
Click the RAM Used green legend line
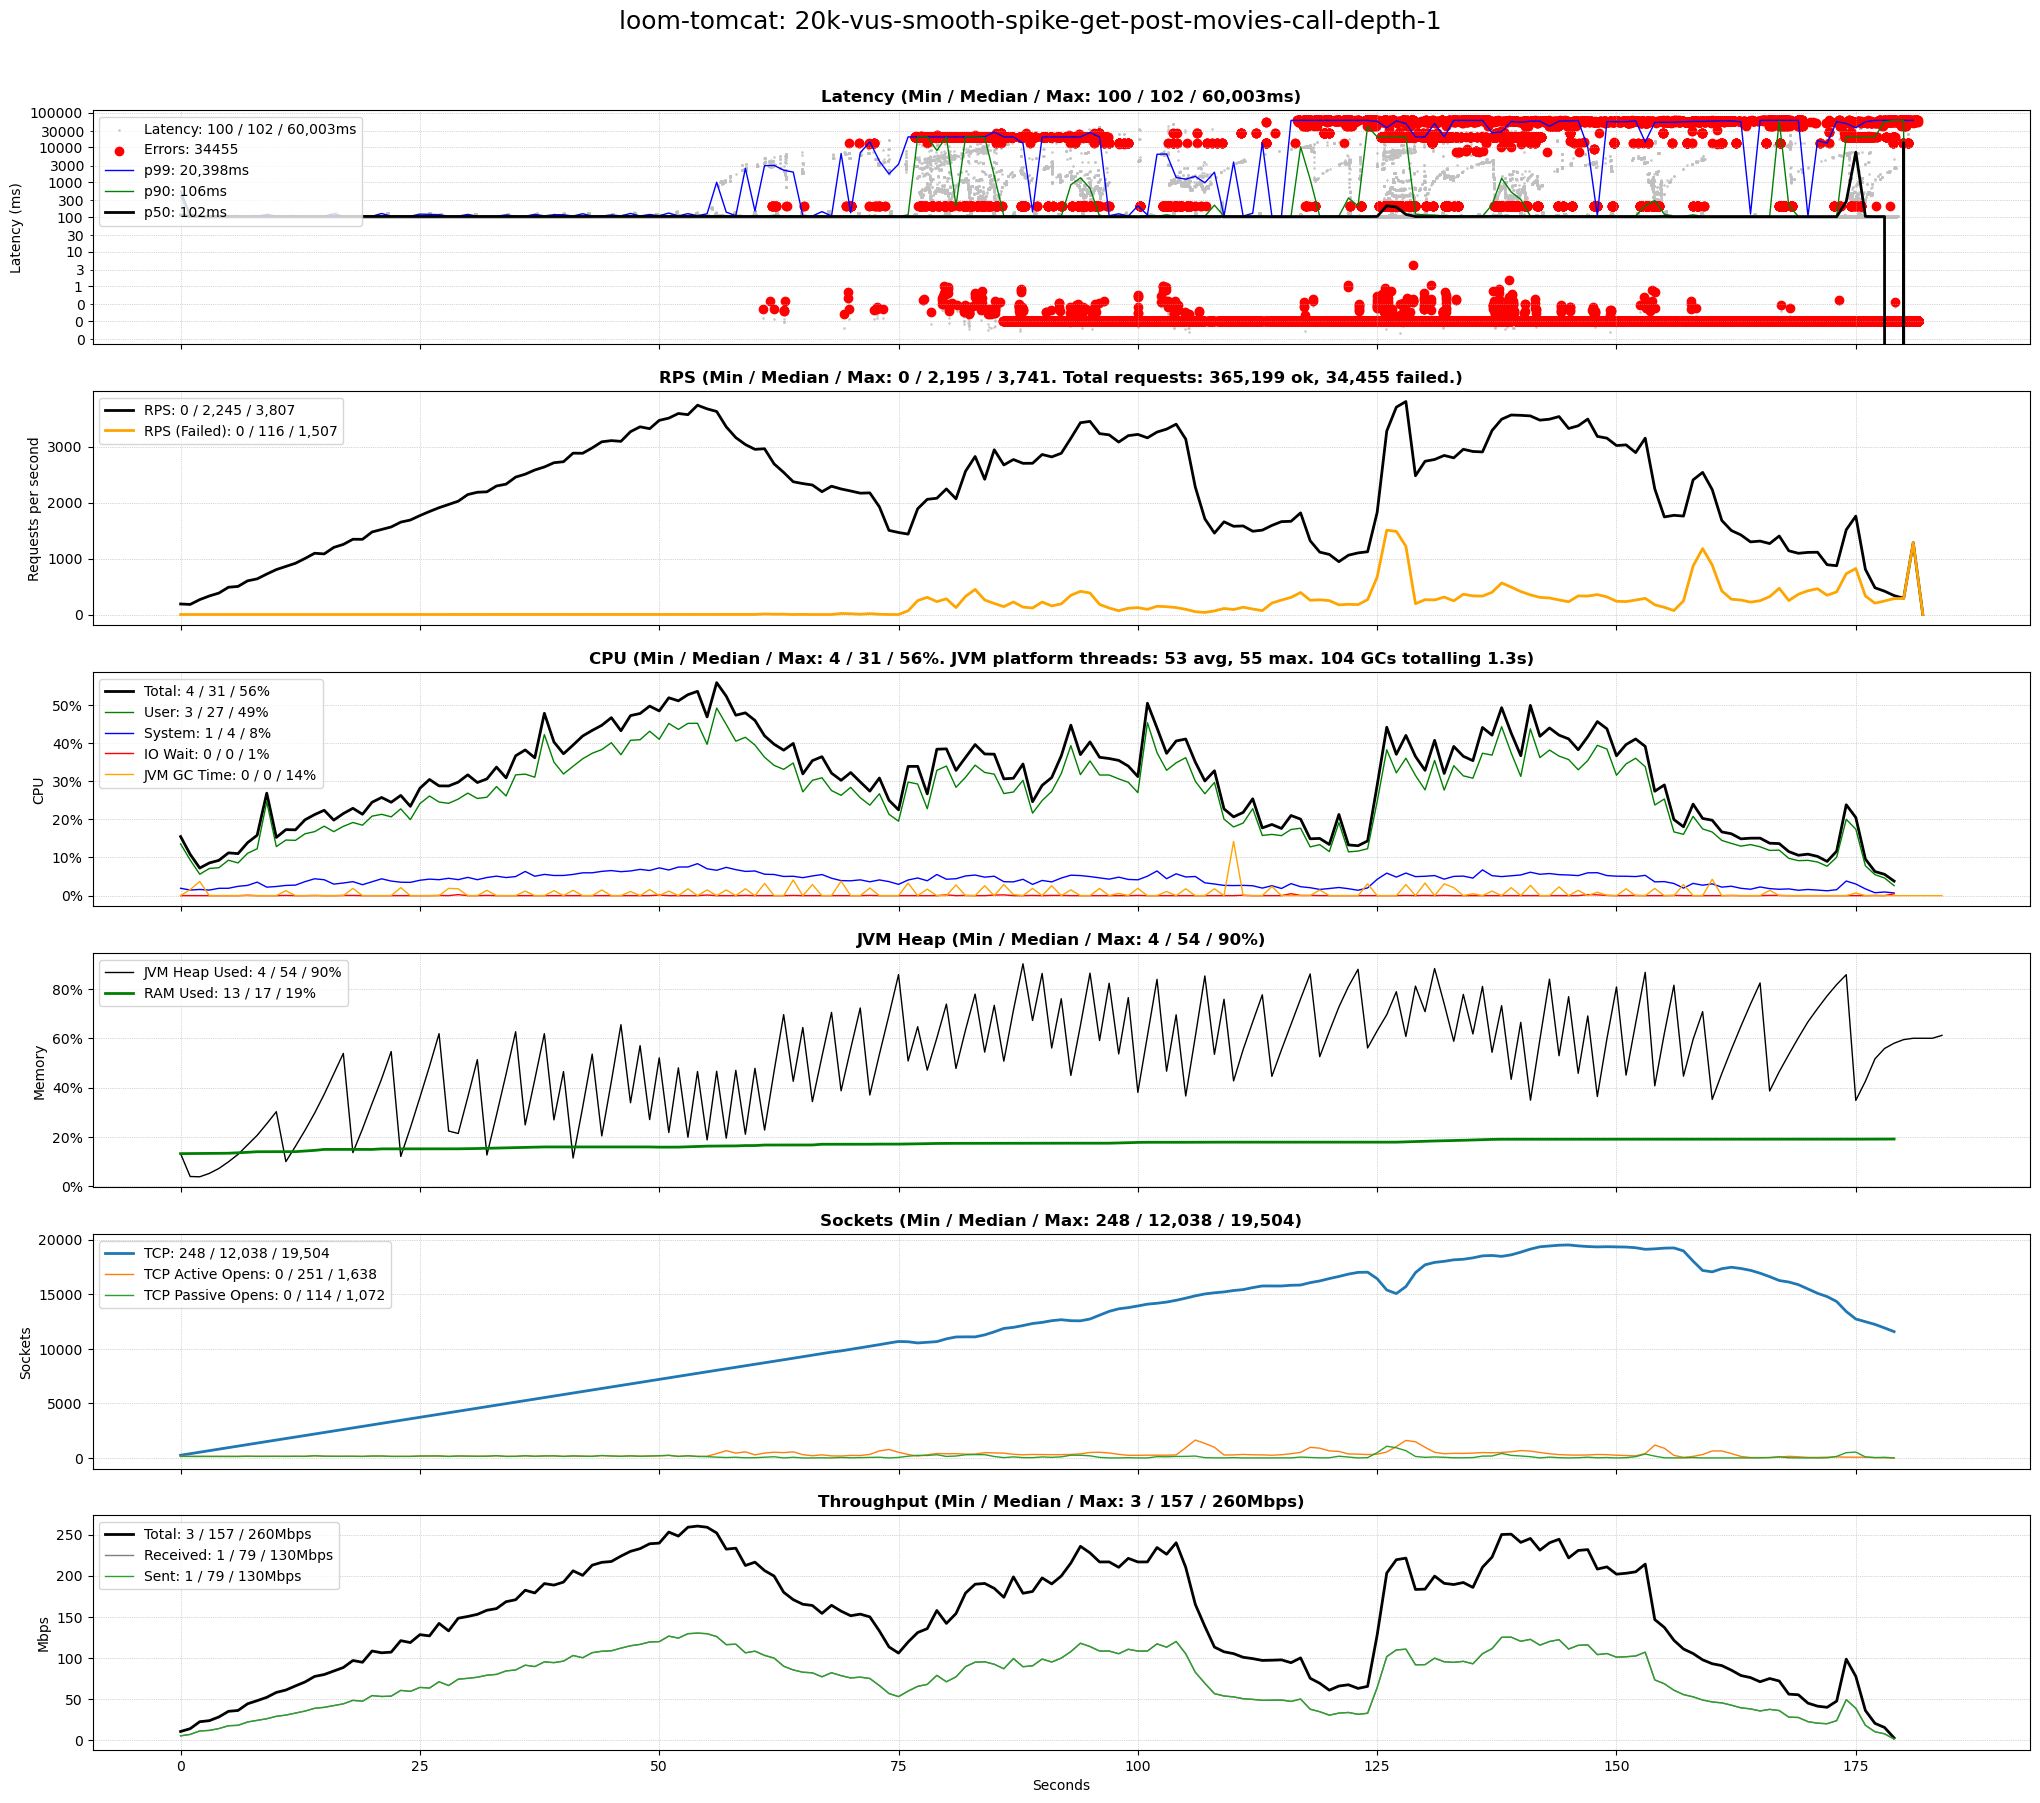point(119,994)
